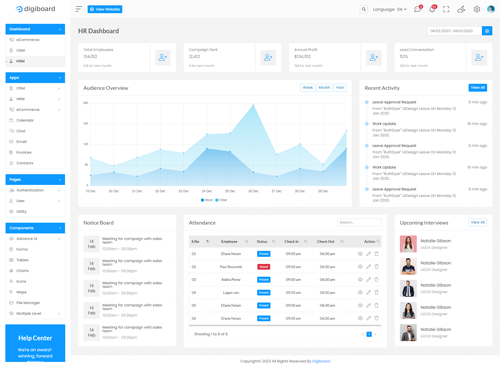Click edit pencil for Paul Reynolds row
This screenshot has width=500, height=367.
coord(368,267)
